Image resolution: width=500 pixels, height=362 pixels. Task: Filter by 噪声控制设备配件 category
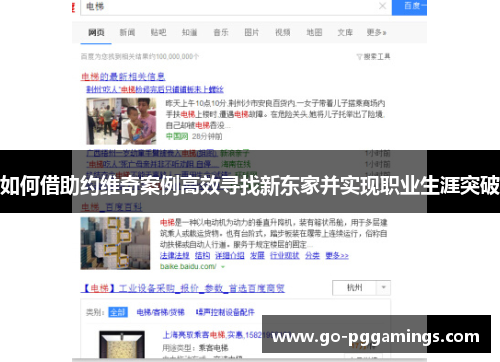225,312
